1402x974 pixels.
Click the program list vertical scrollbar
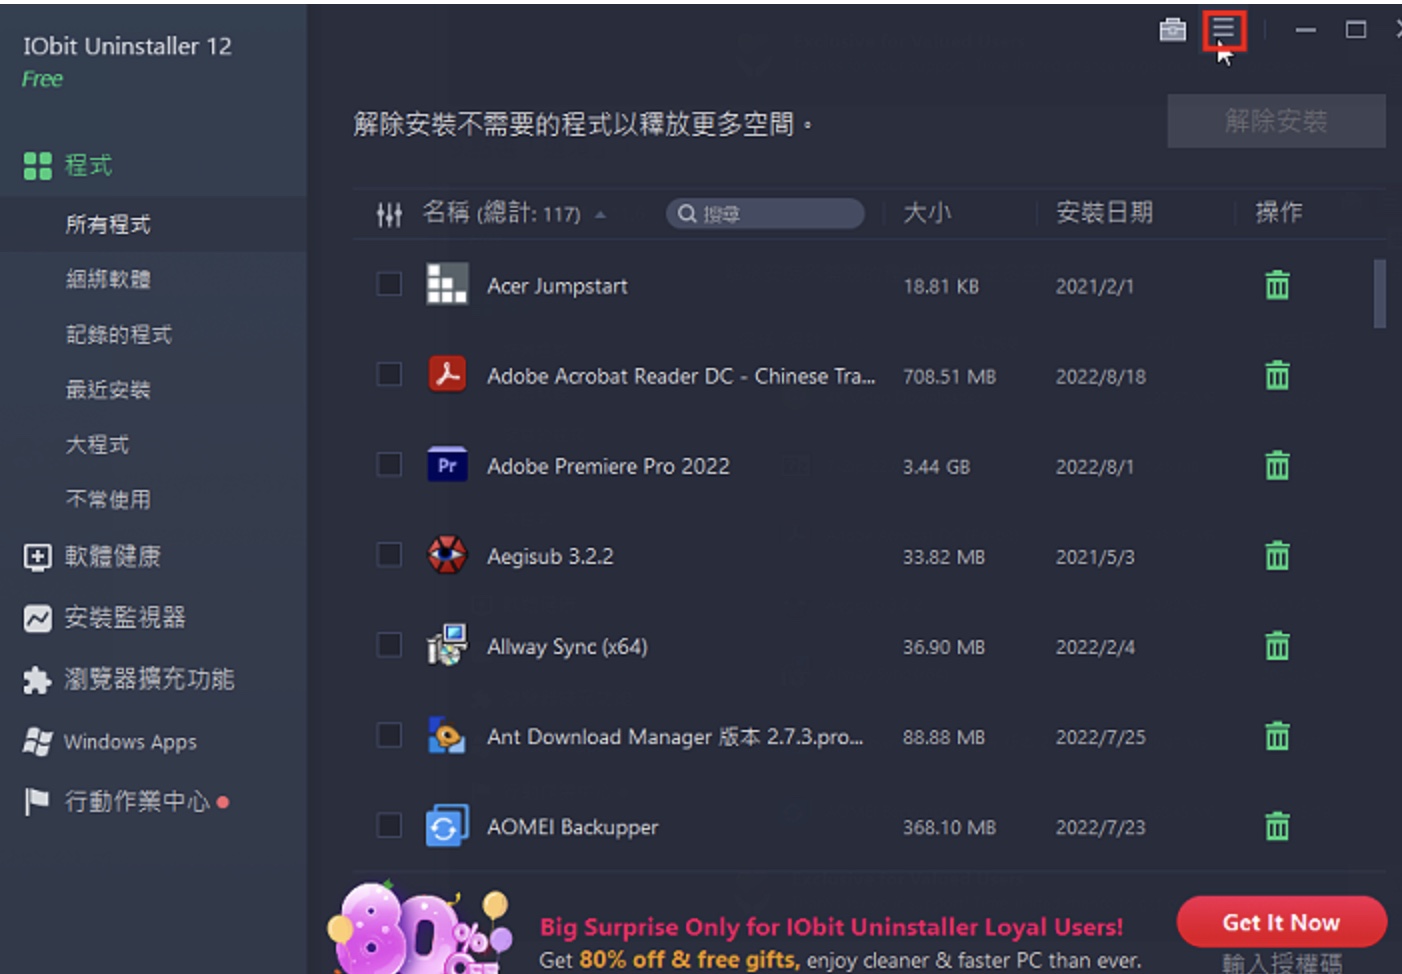click(1380, 294)
